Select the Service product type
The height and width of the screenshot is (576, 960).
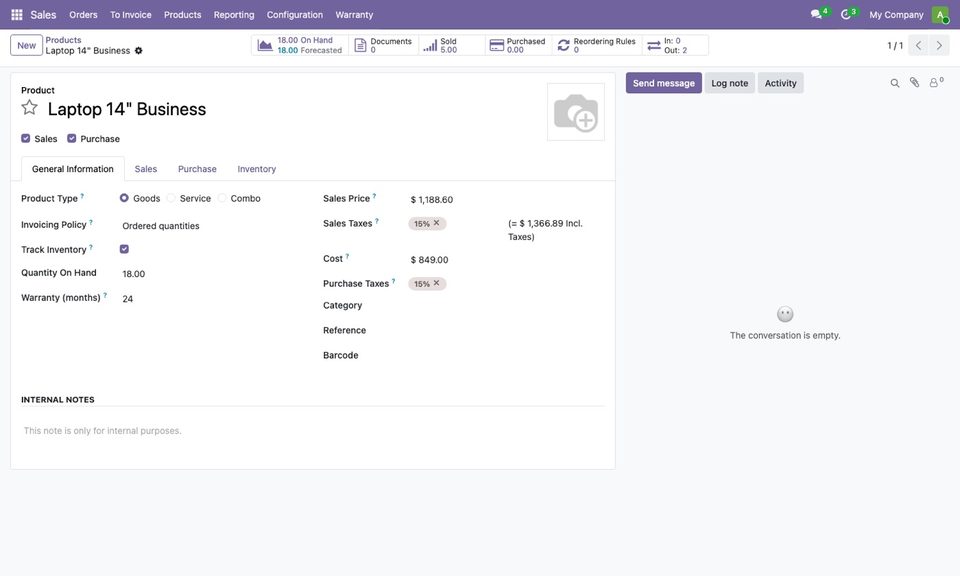171,198
